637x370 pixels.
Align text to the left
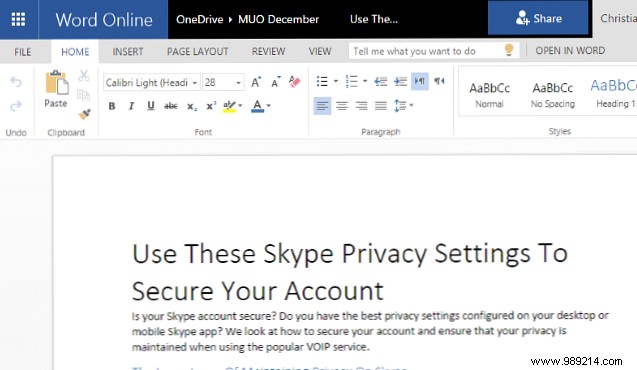coord(322,106)
